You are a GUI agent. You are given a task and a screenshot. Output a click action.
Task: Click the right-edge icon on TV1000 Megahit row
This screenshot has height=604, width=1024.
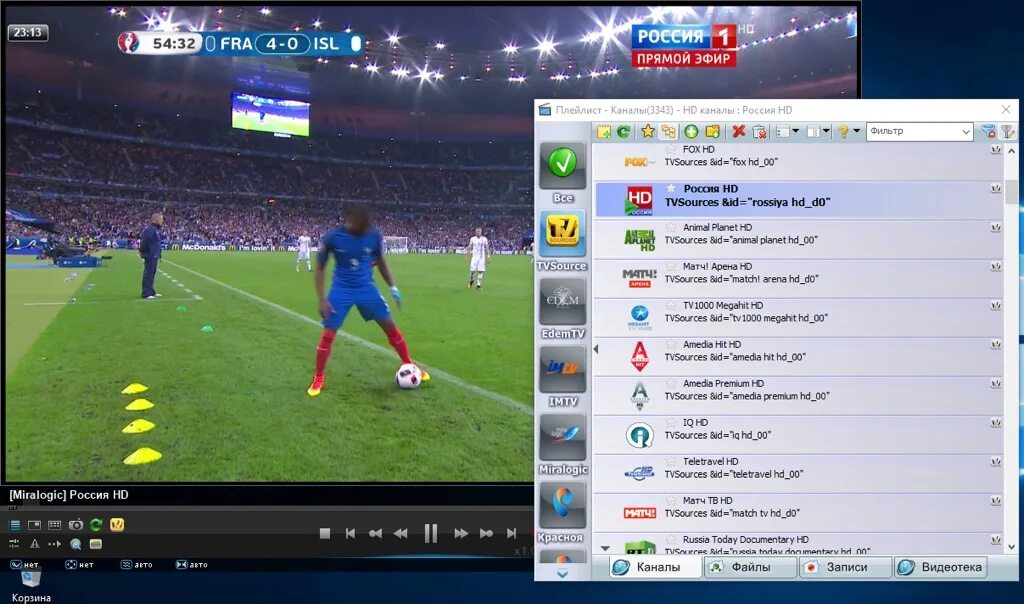995,306
